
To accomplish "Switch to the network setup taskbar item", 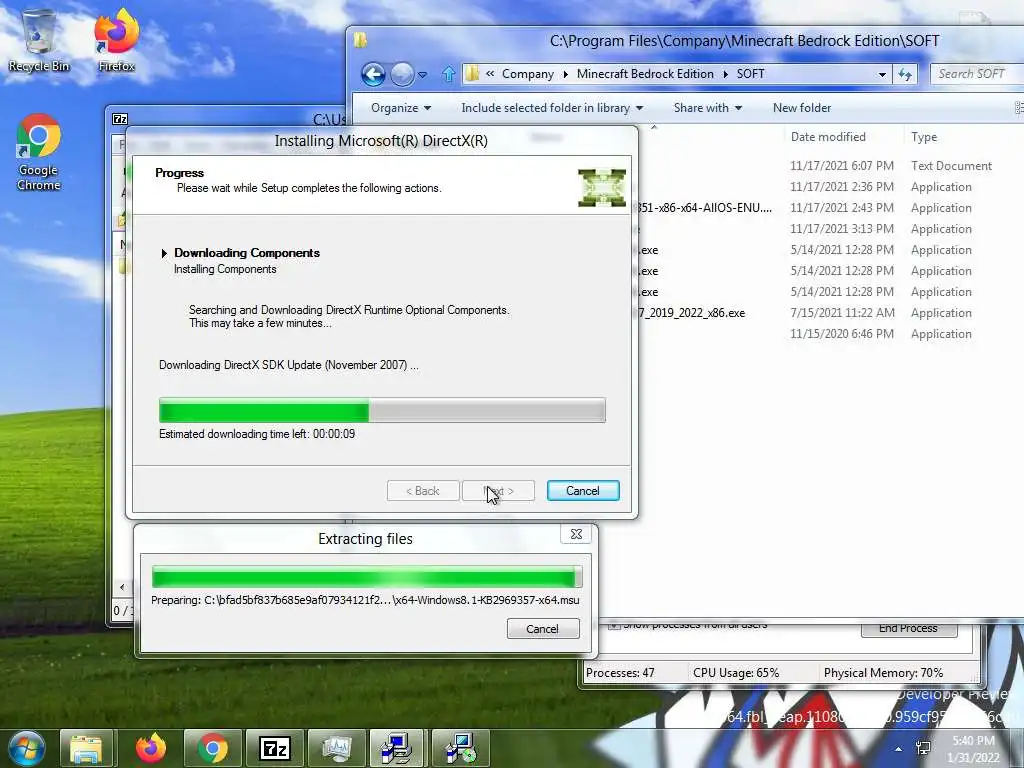I will [398, 748].
